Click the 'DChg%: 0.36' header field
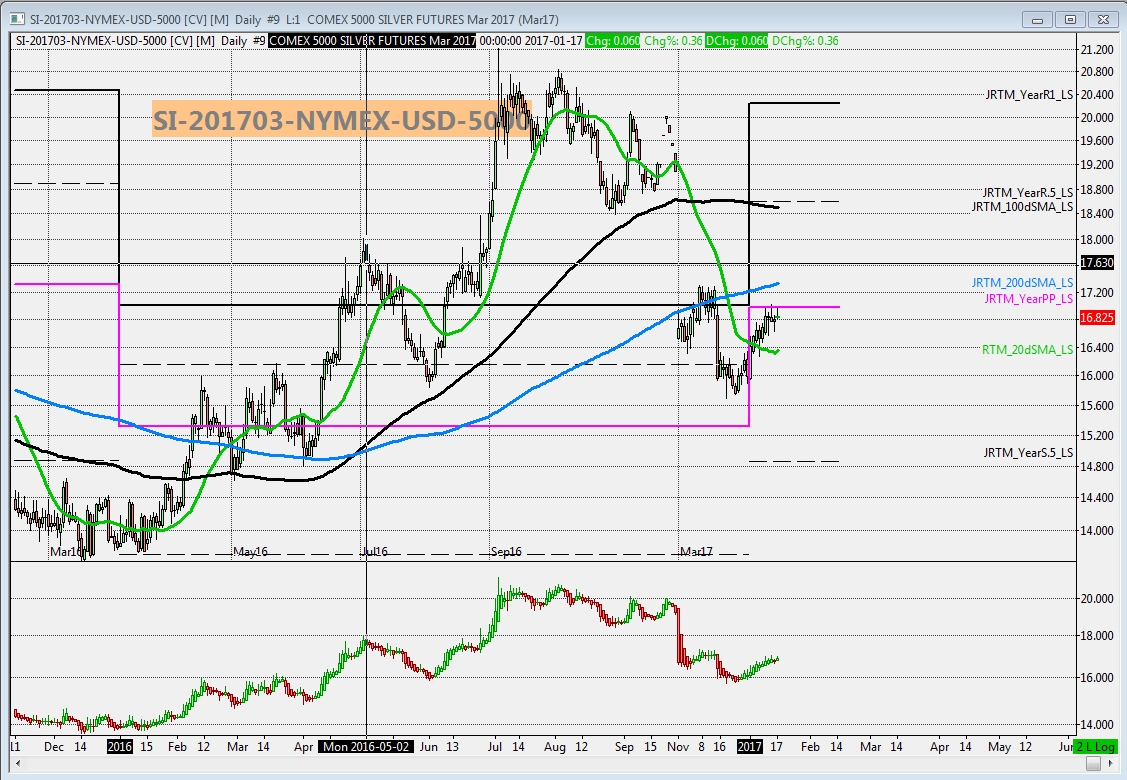Viewport: 1127px width, 780px height. tap(805, 40)
